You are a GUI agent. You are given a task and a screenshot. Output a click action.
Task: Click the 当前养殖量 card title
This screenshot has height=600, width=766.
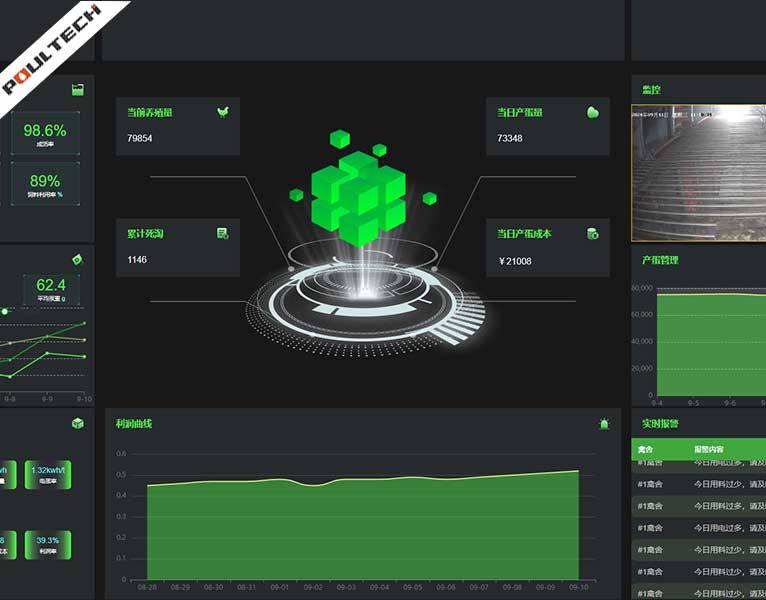click(x=149, y=112)
